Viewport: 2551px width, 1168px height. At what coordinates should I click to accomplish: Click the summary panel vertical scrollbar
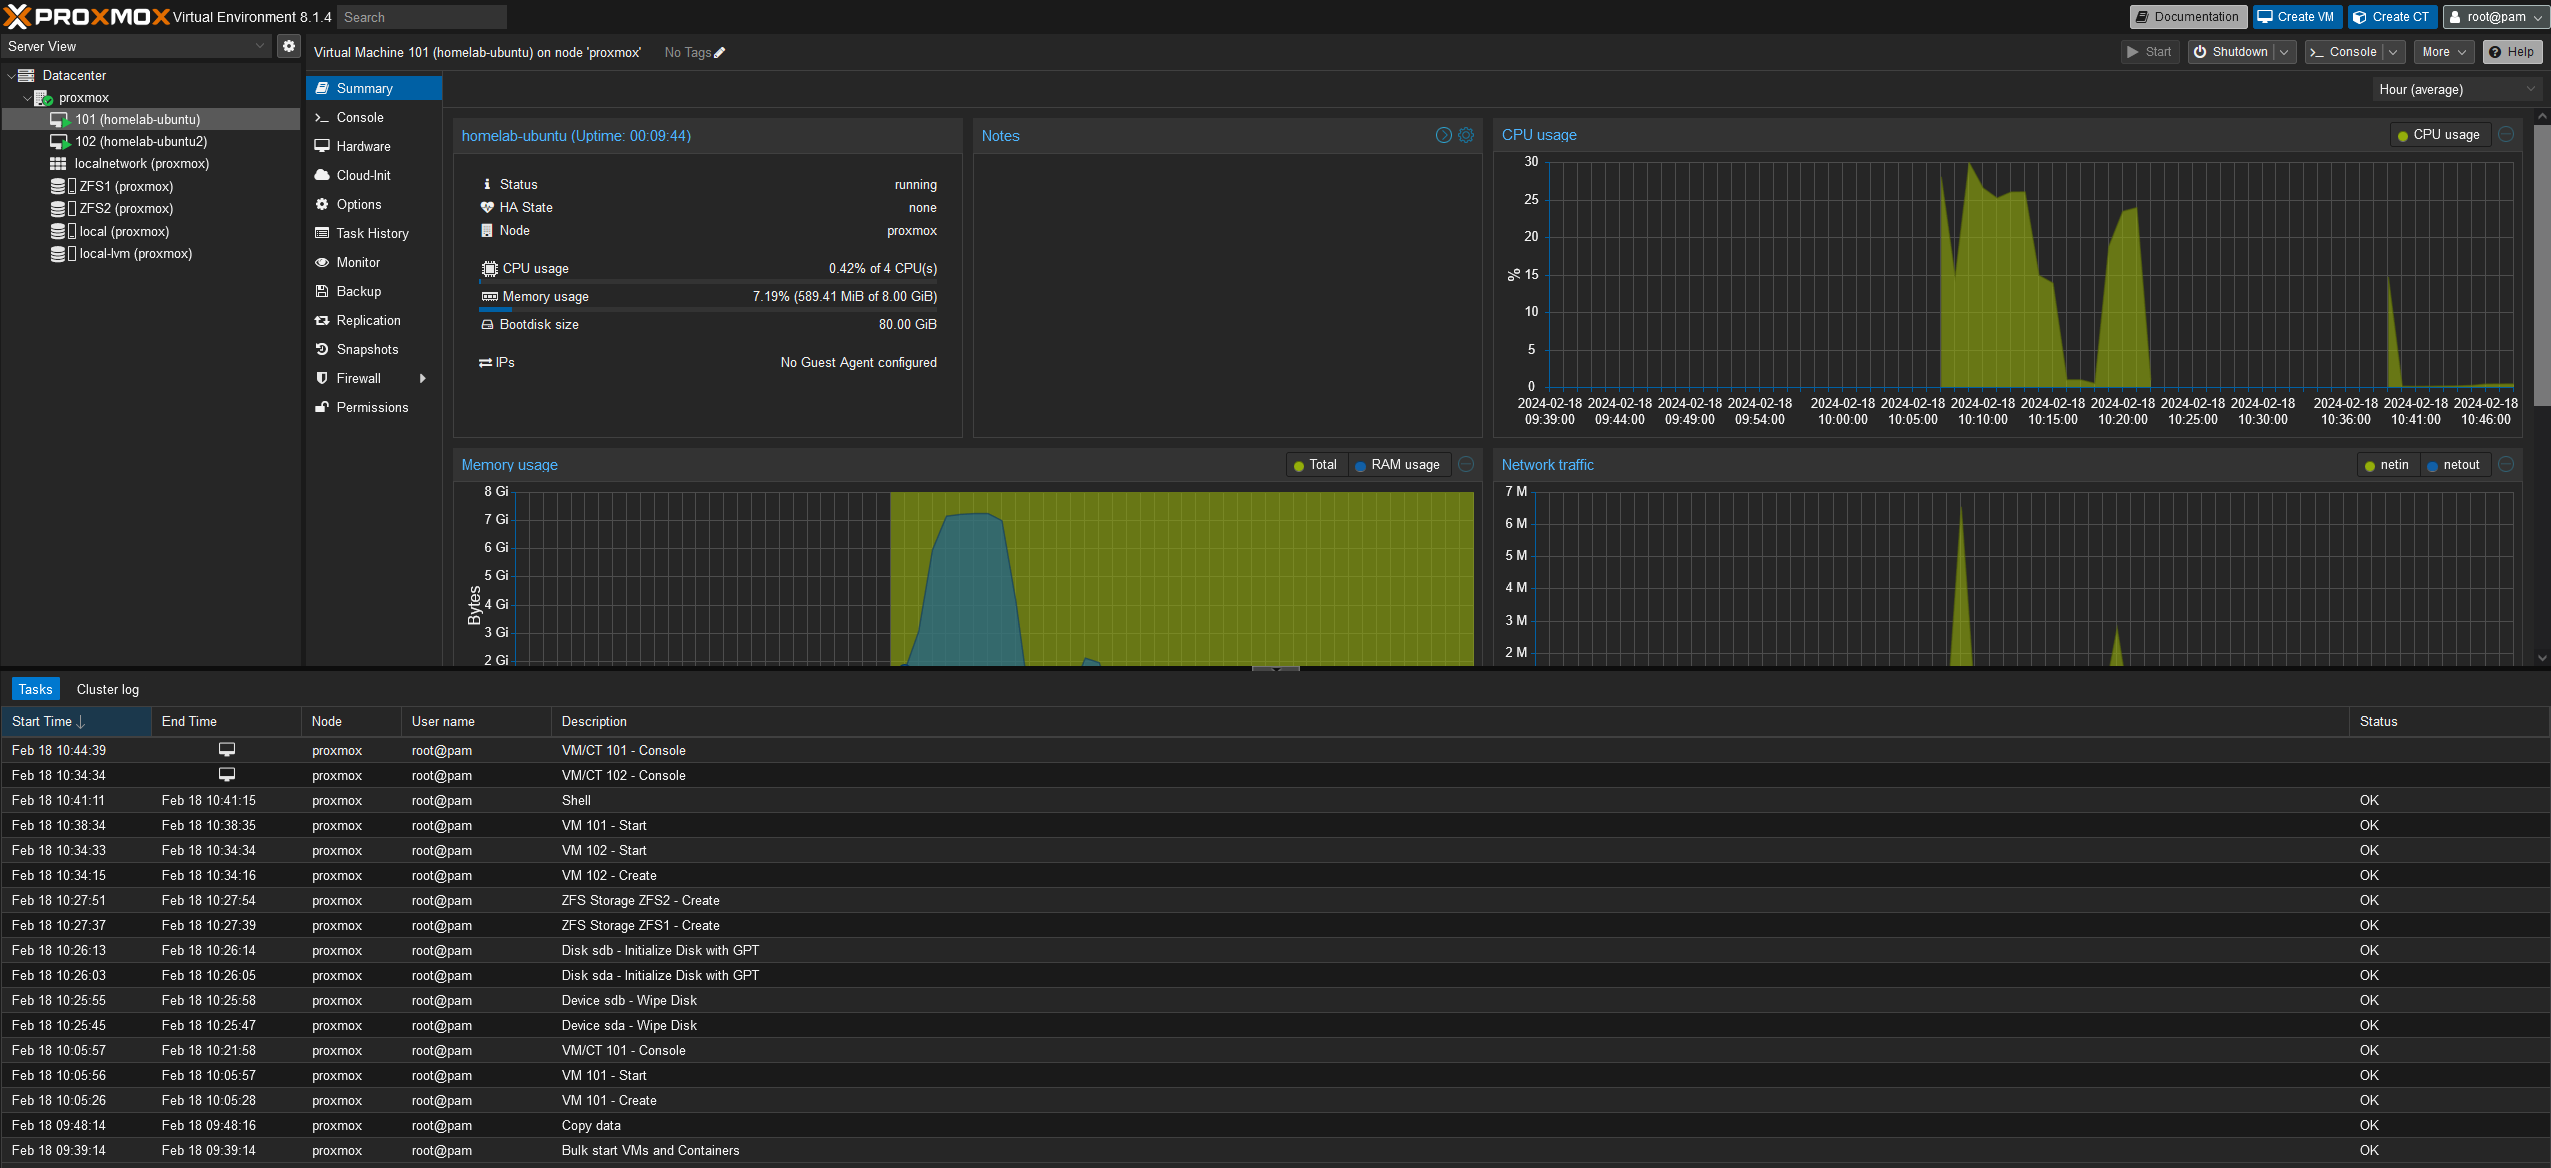coord(2541,265)
